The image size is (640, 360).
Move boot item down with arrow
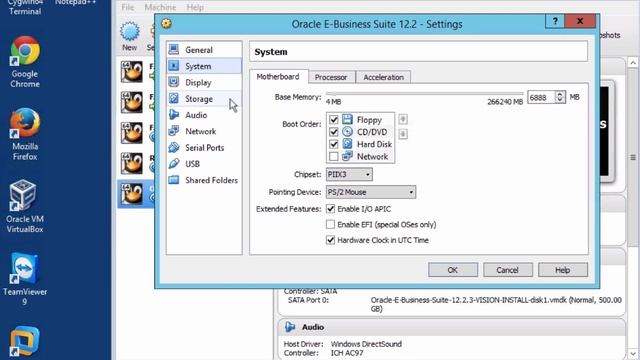click(x=403, y=134)
